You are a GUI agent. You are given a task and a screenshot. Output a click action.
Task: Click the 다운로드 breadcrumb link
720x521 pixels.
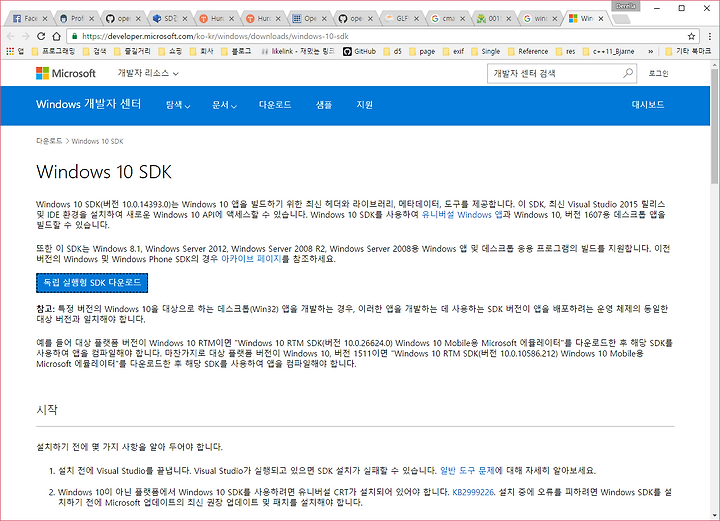[49, 141]
